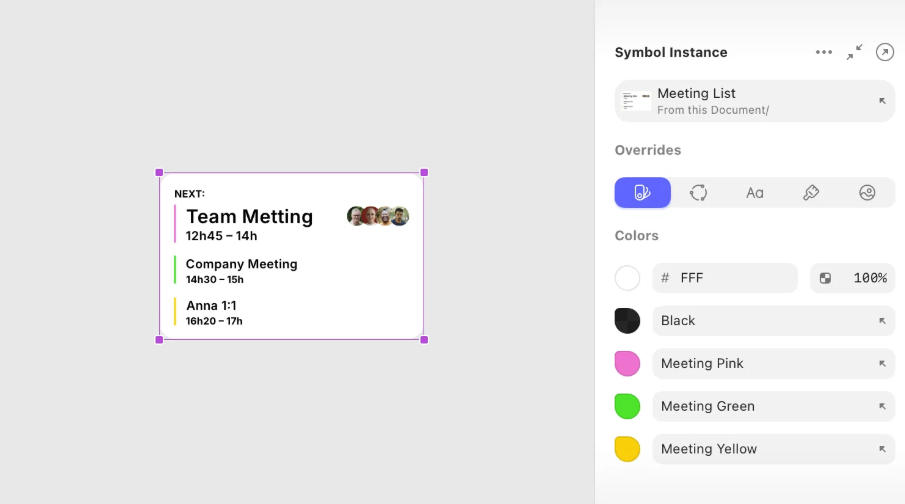Click the bottom-left selection handle
This screenshot has width=905, height=504.
pos(159,340)
